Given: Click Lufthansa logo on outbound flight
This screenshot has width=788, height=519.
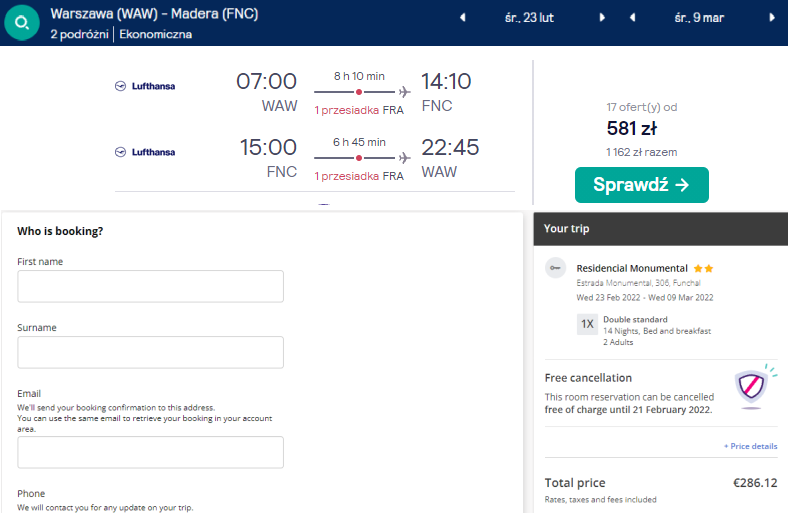Looking at the screenshot, I should (146, 86).
